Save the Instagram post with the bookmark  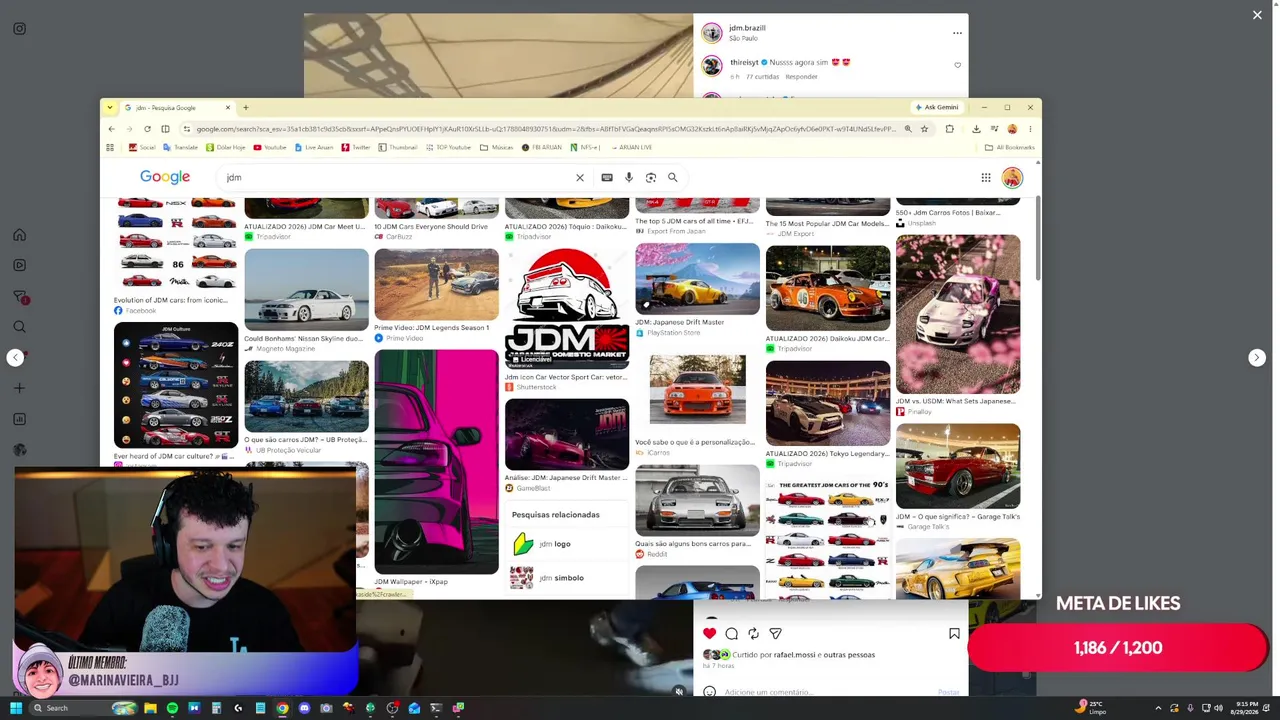(954, 633)
